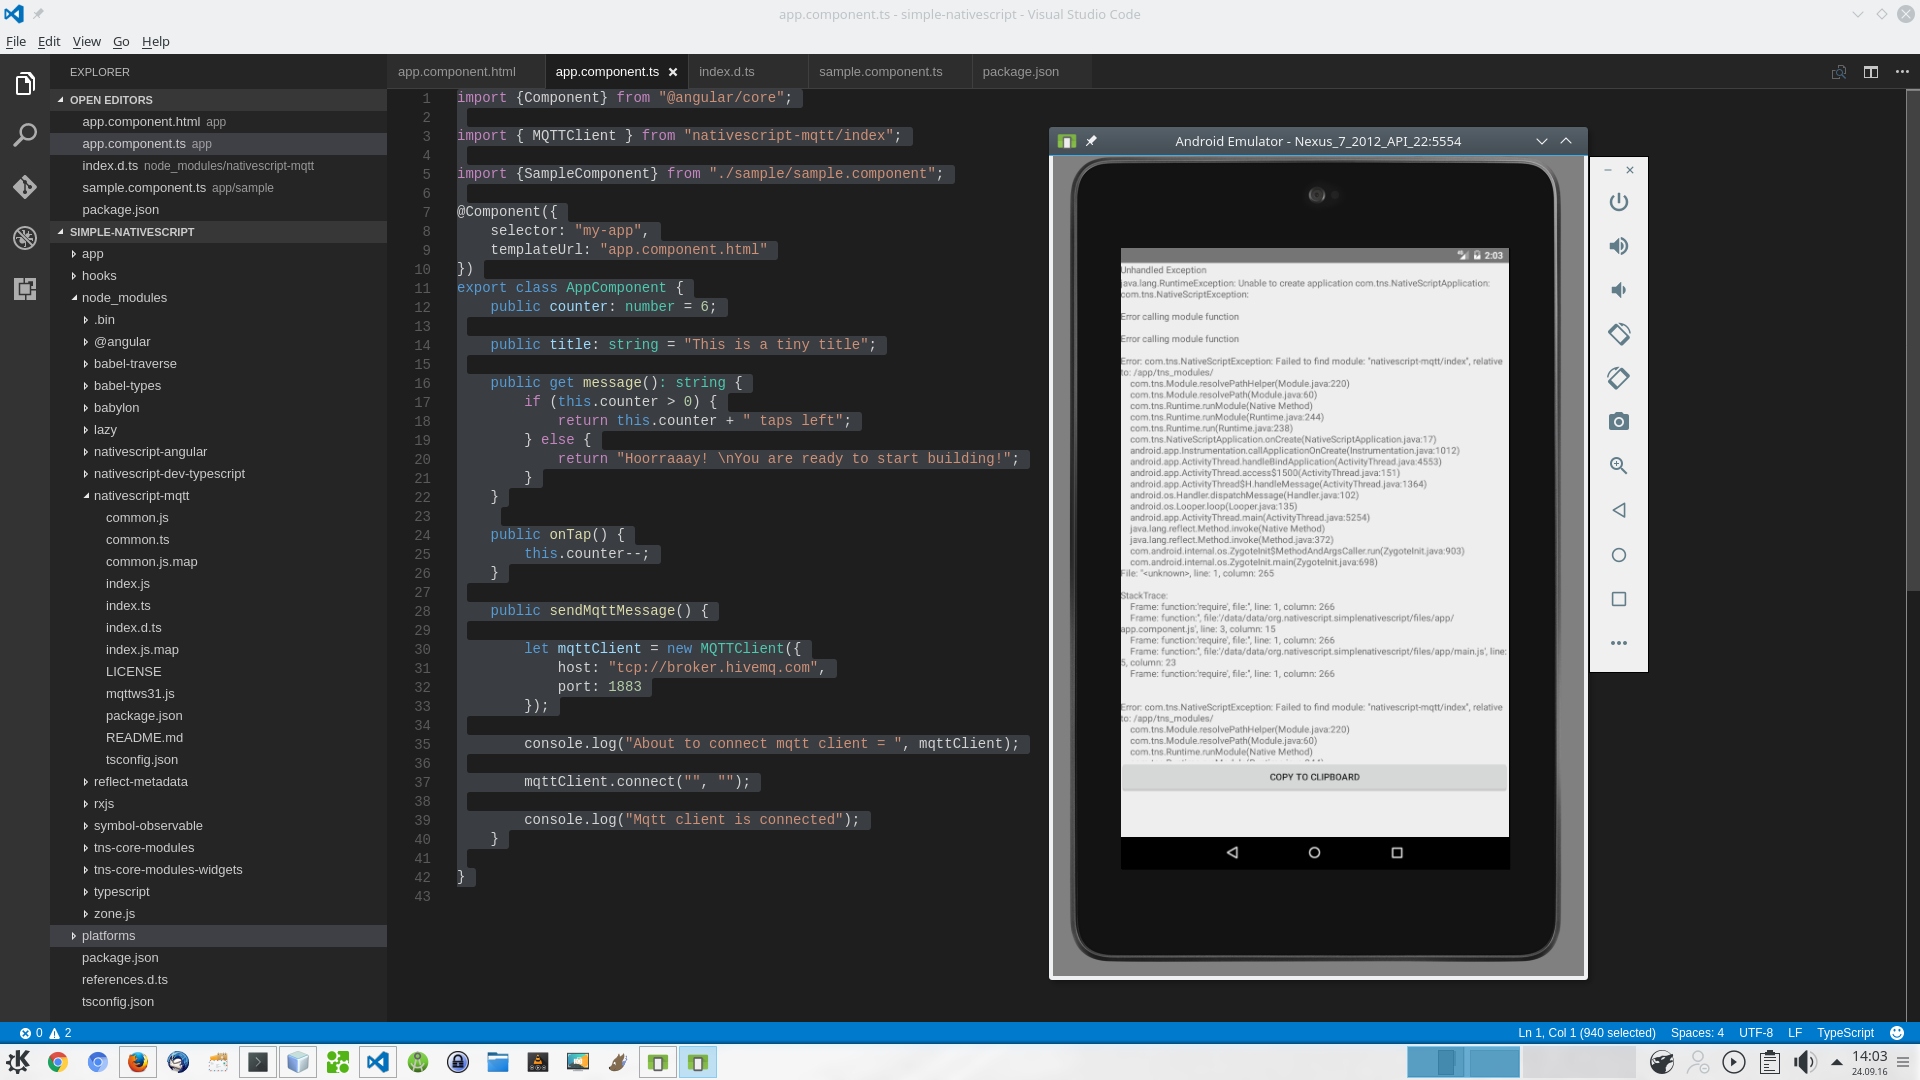Open the Search view in activity bar

(25, 135)
